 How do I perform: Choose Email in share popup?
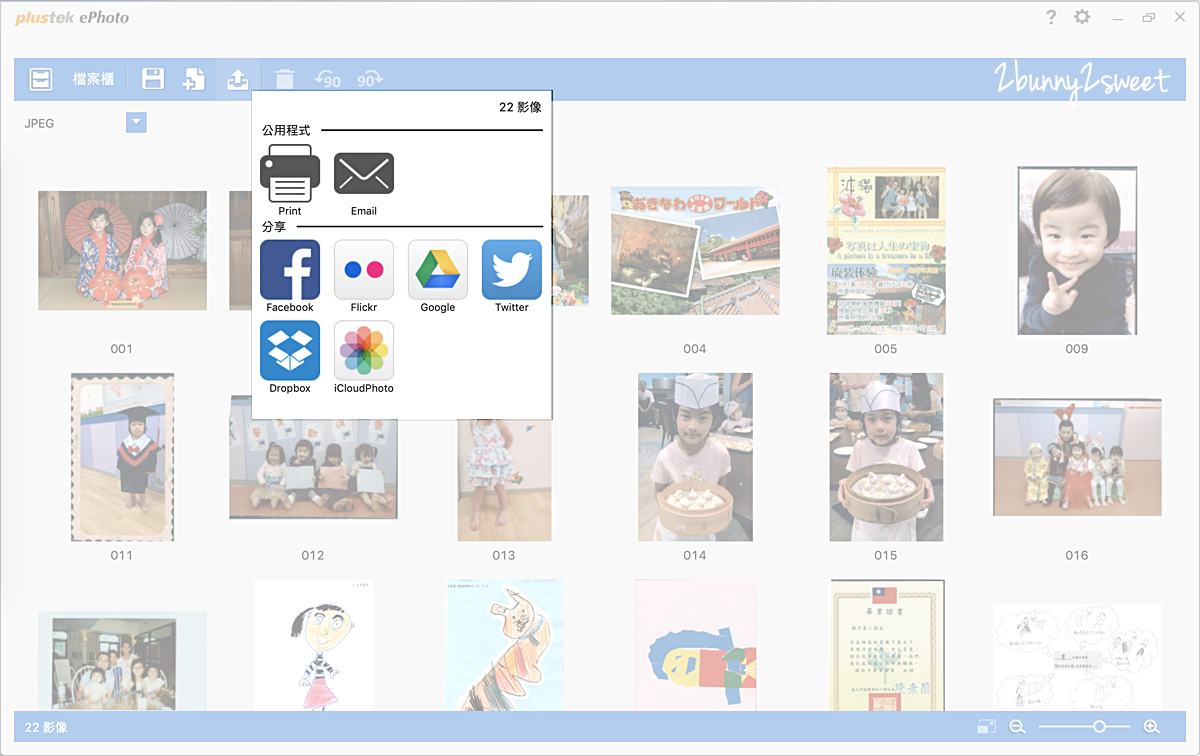pyautogui.click(x=364, y=184)
